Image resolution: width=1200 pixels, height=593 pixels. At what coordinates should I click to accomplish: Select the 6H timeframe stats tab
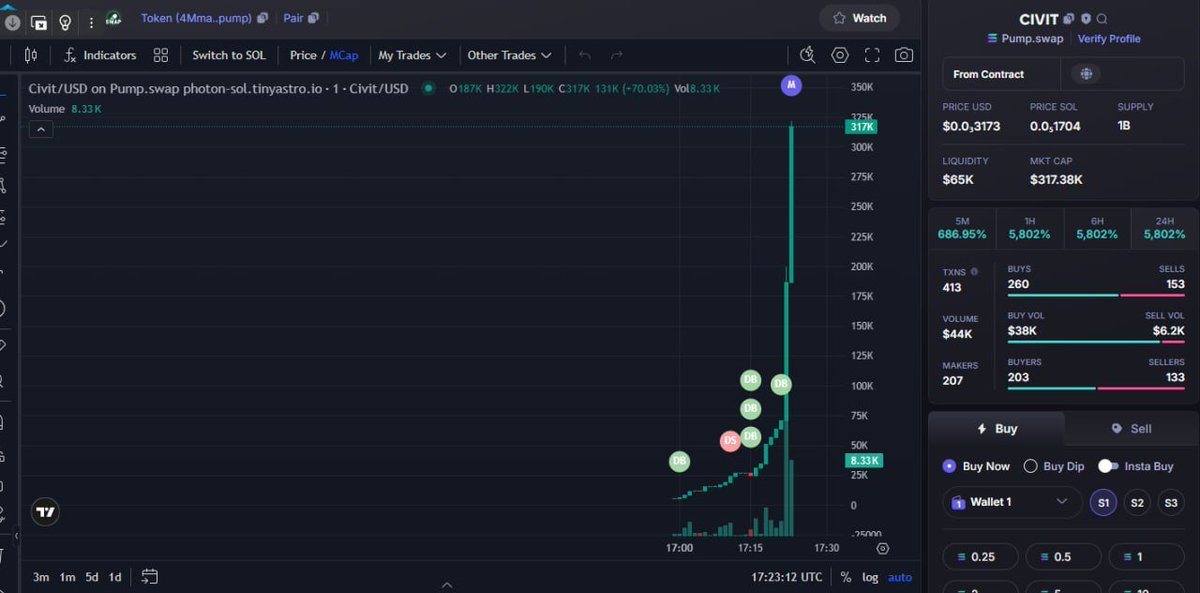1097,228
